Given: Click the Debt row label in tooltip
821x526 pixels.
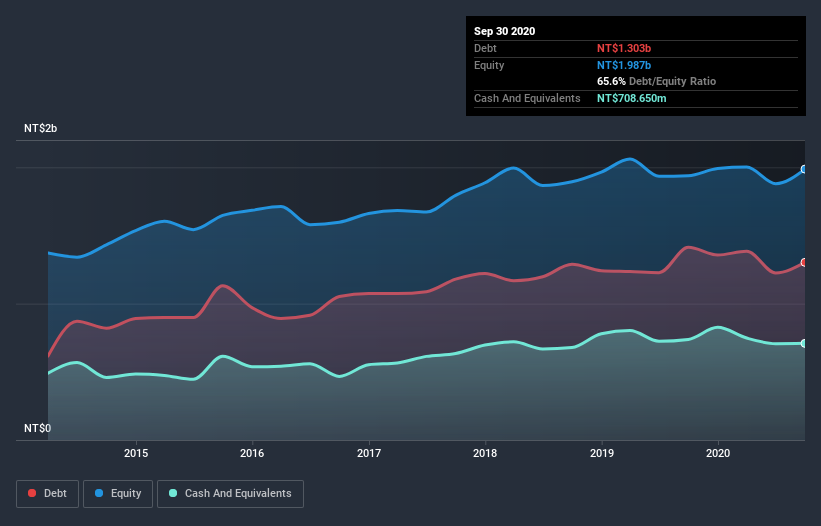Looking at the screenshot, I should click(485, 48).
